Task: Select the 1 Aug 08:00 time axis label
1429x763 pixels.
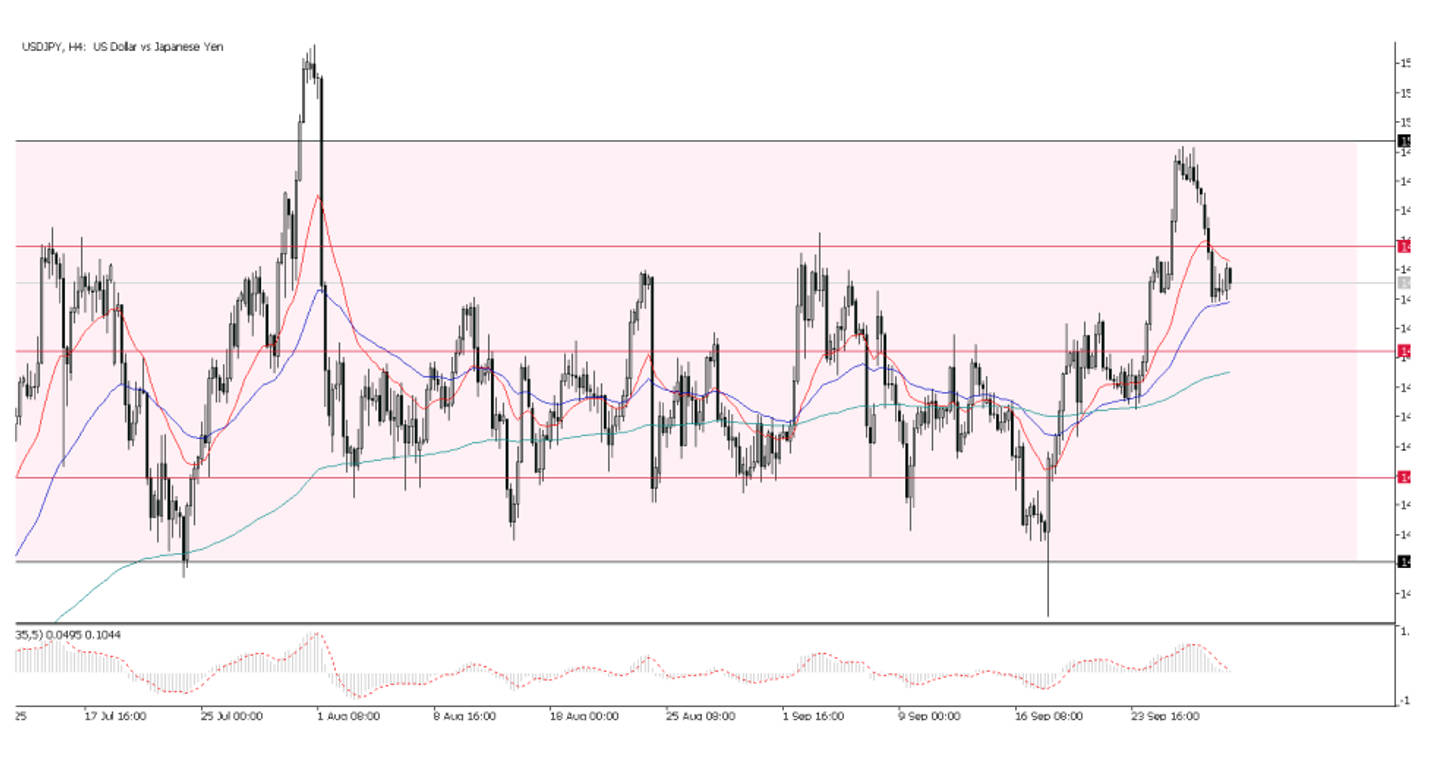Action: pos(348,716)
